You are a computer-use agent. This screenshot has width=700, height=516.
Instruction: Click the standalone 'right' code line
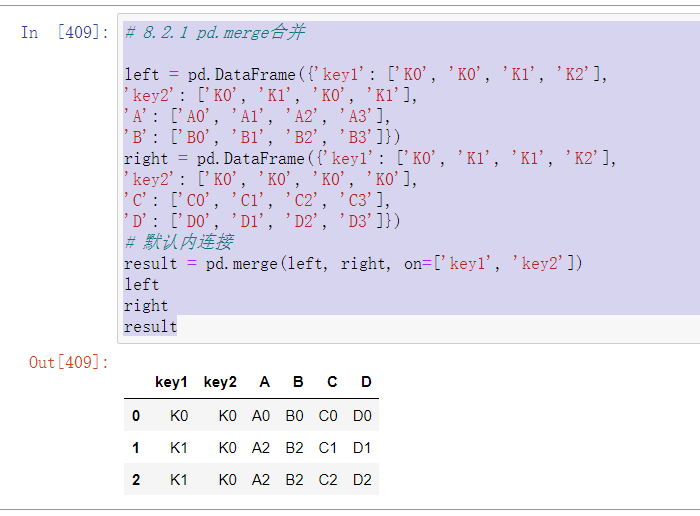pyautogui.click(x=146, y=306)
